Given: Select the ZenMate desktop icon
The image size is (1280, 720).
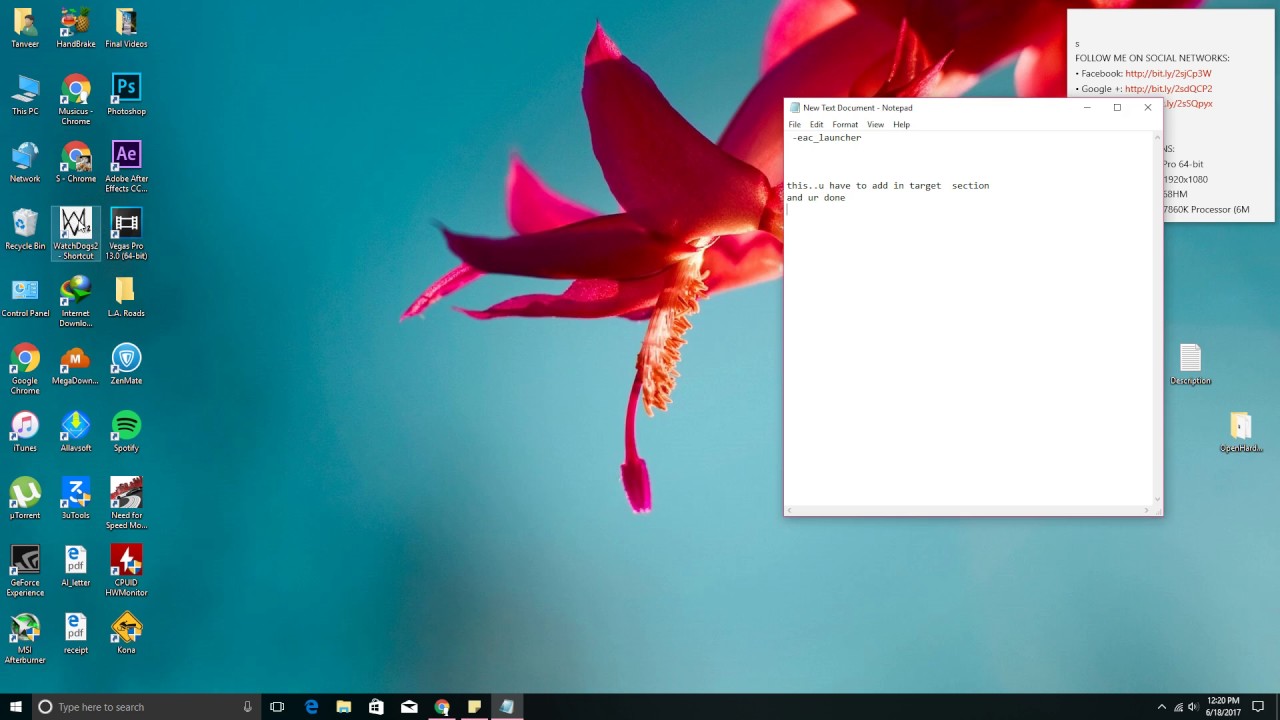Looking at the screenshot, I should coord(126,364).
